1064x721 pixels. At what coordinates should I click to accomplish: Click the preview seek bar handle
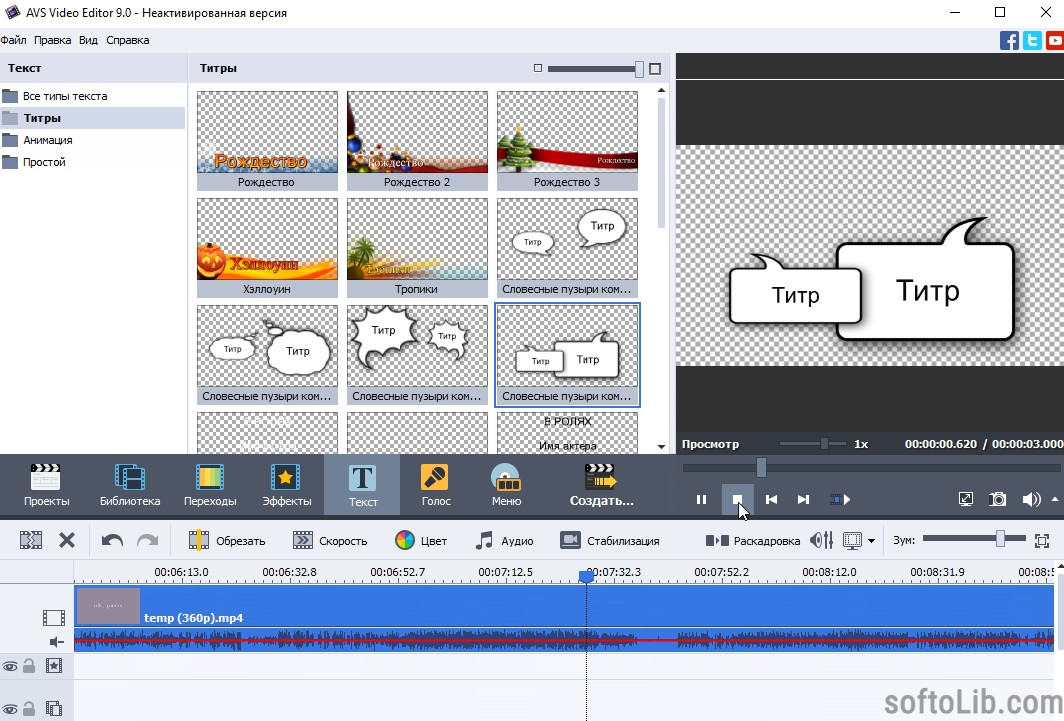point(761,467)
